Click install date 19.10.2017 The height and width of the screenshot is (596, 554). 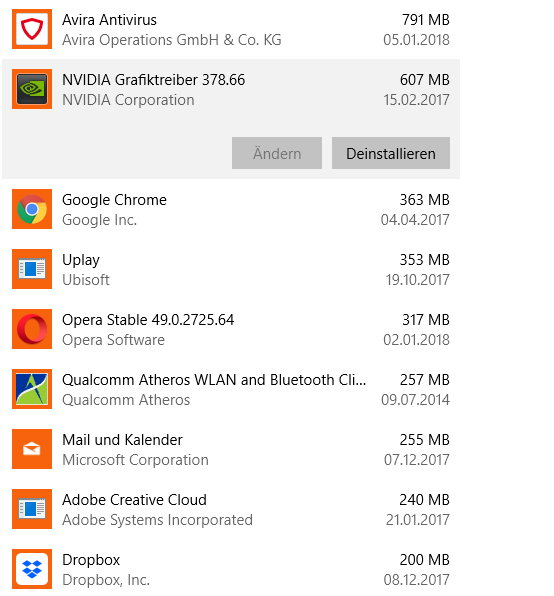coord(418,280)
